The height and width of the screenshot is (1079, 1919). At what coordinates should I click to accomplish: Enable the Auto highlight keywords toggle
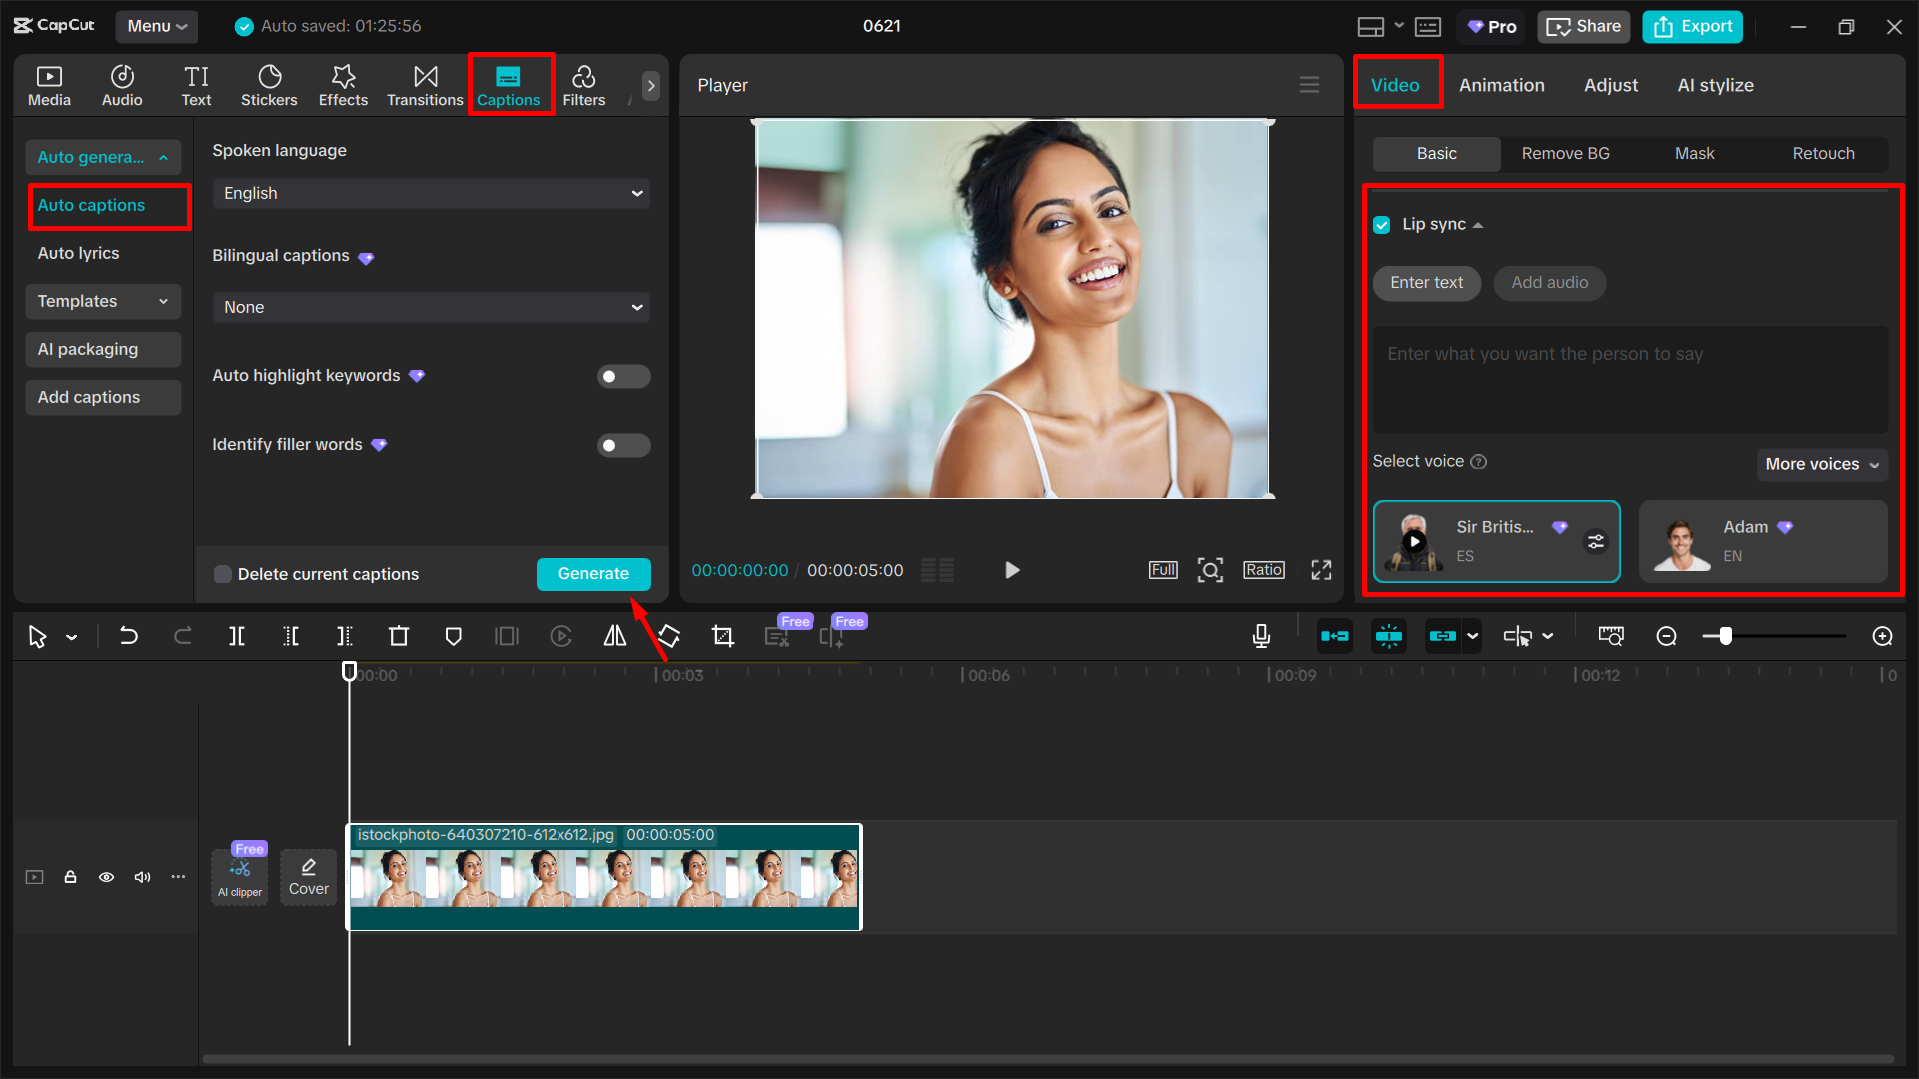pos(623,376)
